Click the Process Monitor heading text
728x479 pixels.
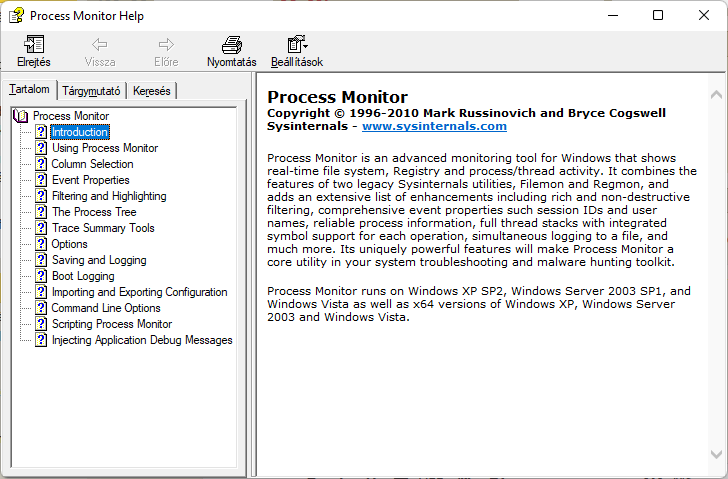pos(338,97)
